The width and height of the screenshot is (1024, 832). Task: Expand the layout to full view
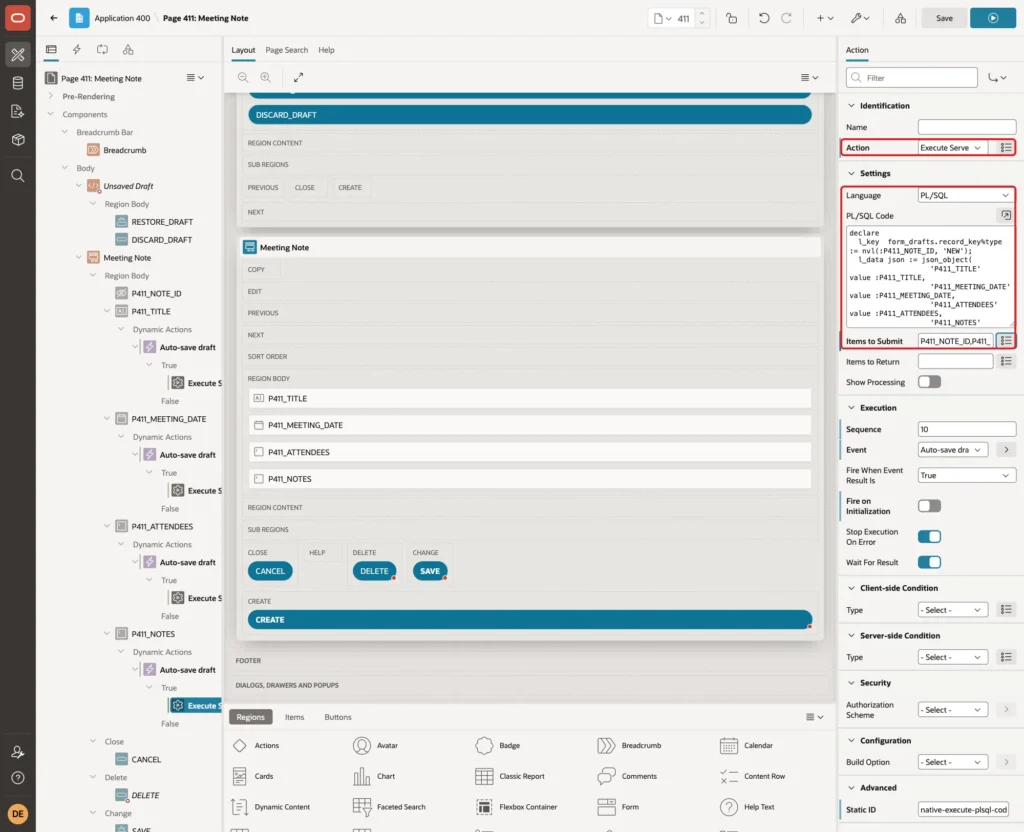point(298,77)
